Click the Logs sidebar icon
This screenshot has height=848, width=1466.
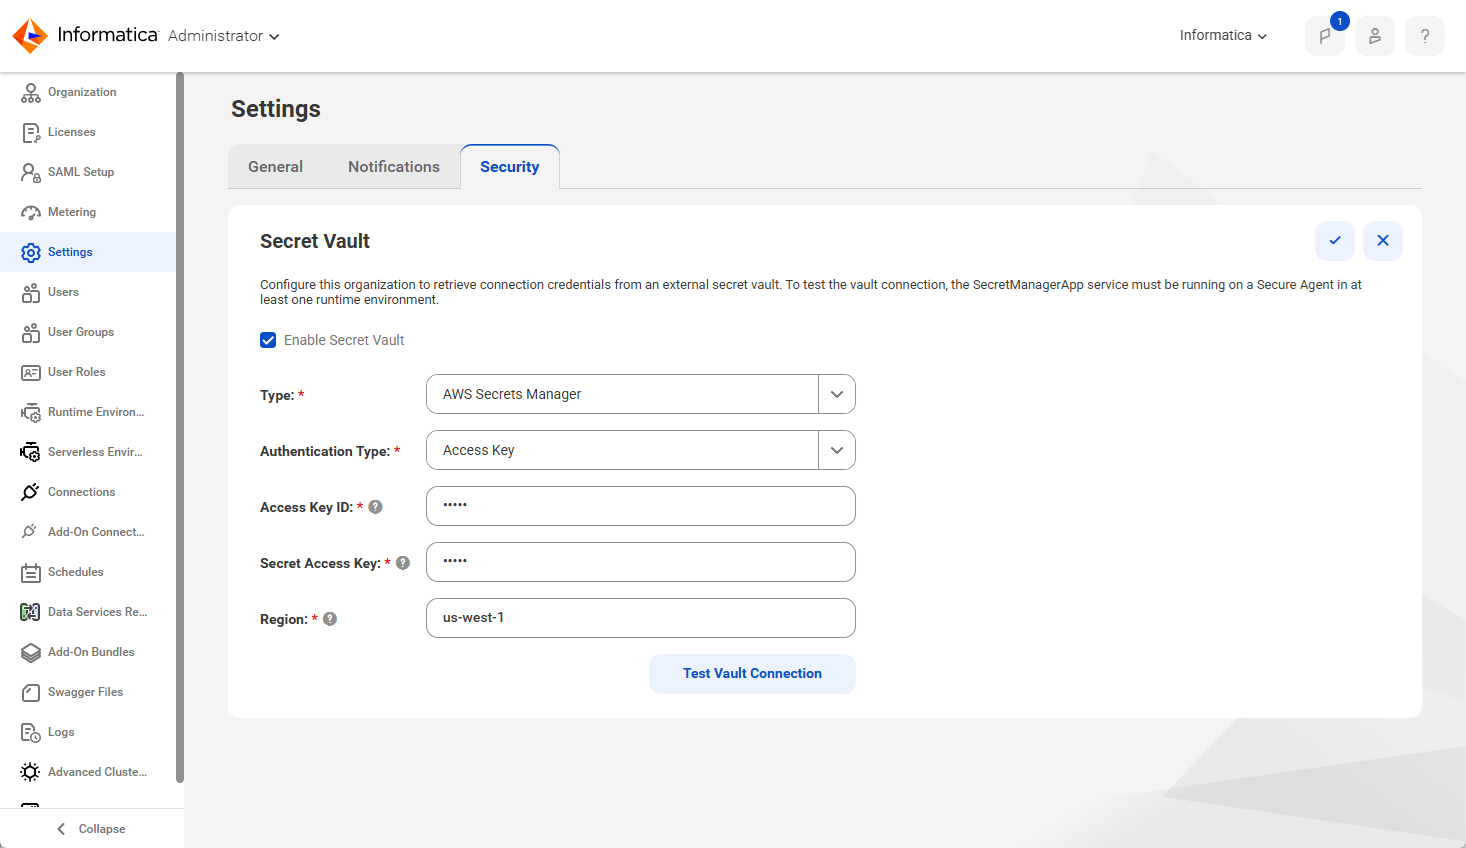31,733
